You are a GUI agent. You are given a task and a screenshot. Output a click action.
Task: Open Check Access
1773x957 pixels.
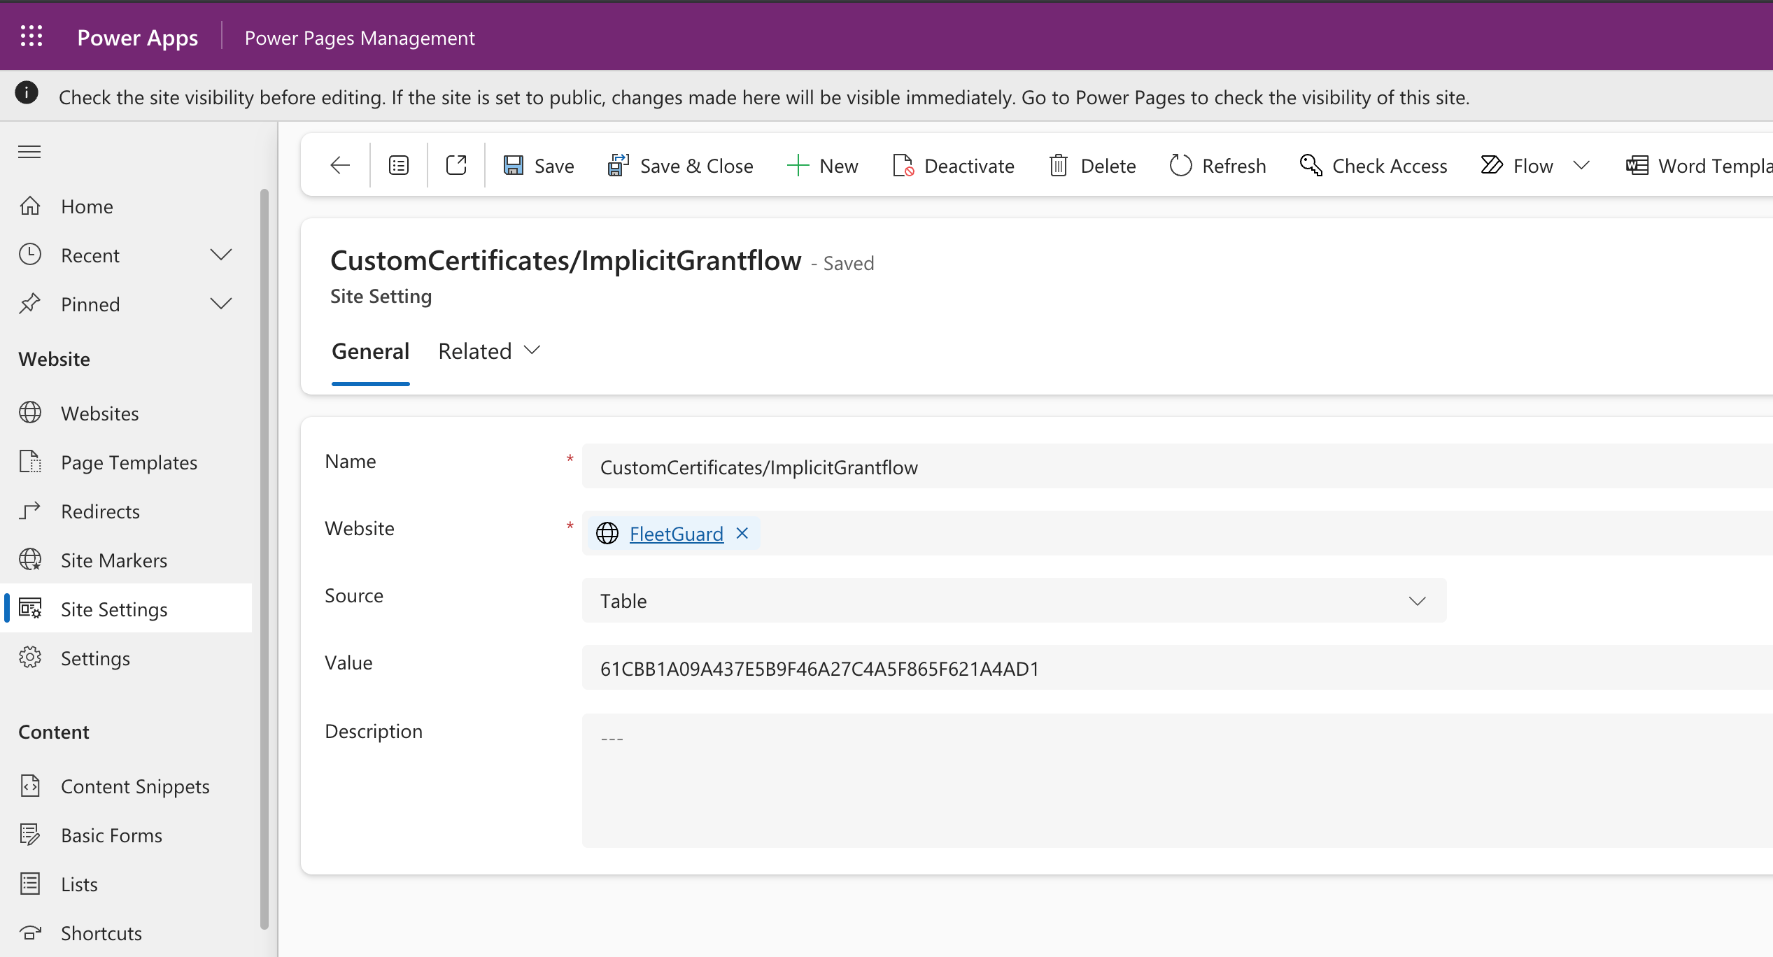tap(1373, 166)
